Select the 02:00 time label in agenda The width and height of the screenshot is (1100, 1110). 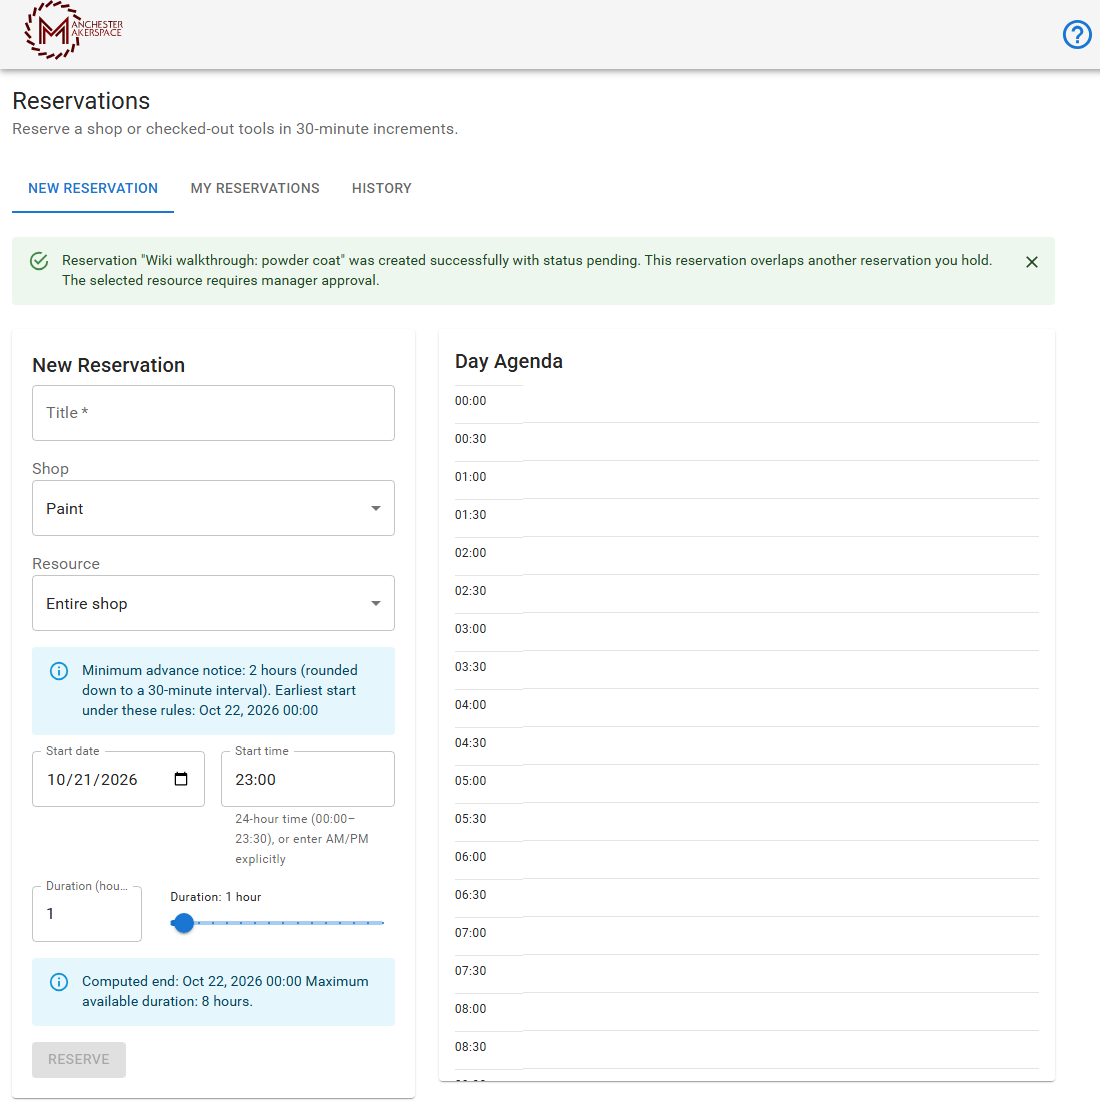pos(471,553)
